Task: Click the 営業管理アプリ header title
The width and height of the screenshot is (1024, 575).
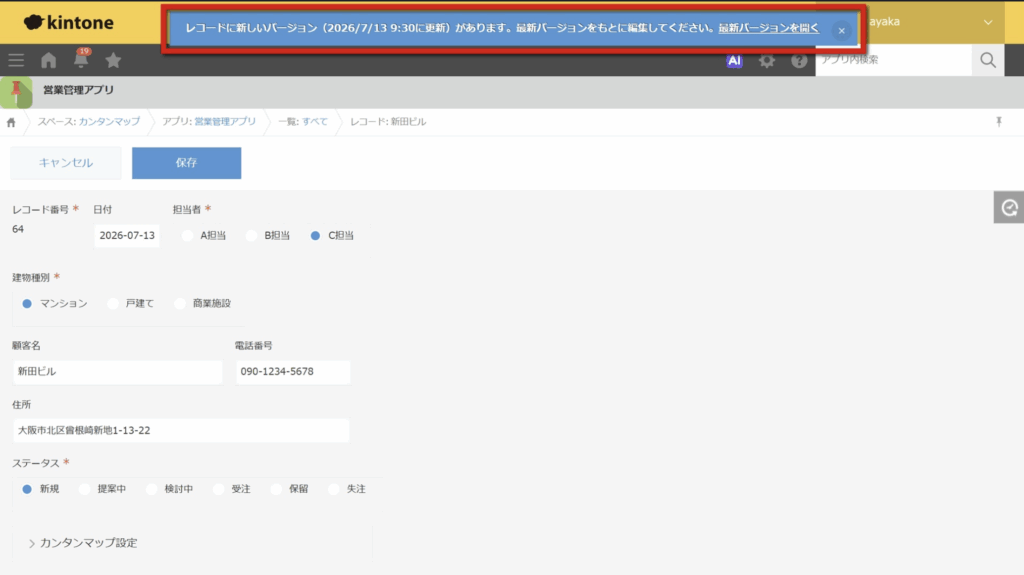Action: (x=78, y=90)
